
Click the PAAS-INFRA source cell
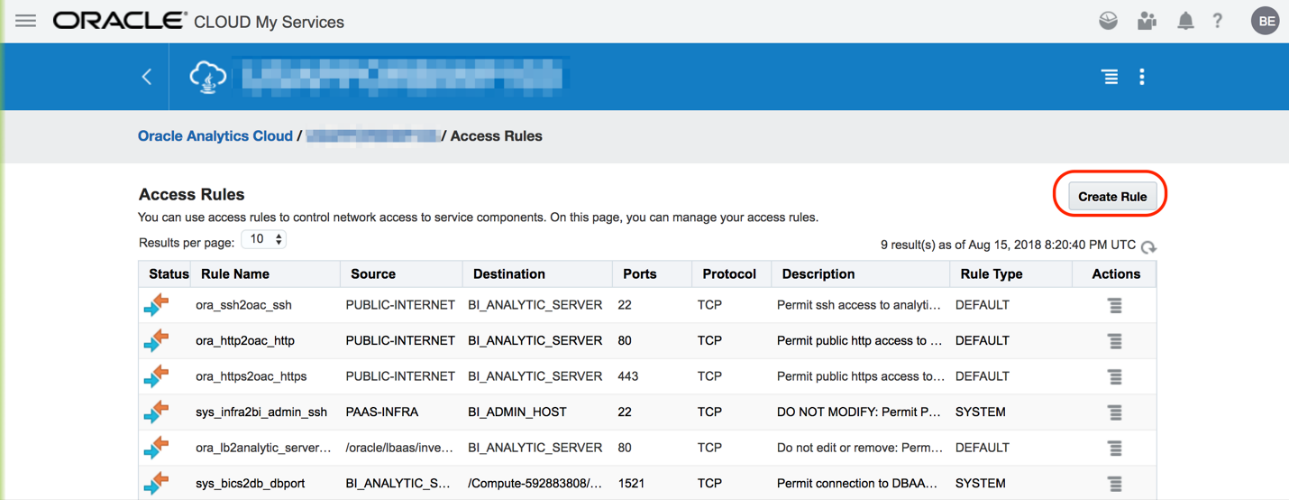(382, 412)
